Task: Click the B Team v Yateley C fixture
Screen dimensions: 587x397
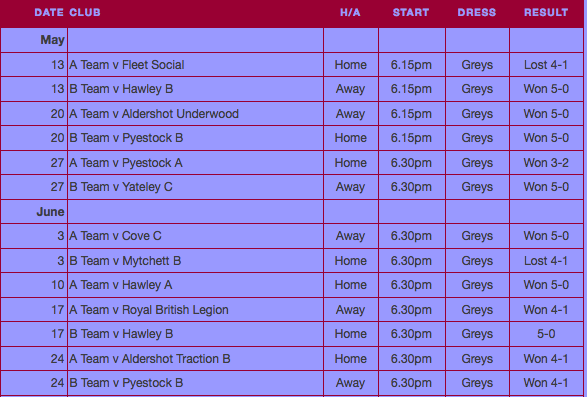Action: click(121, 187)
